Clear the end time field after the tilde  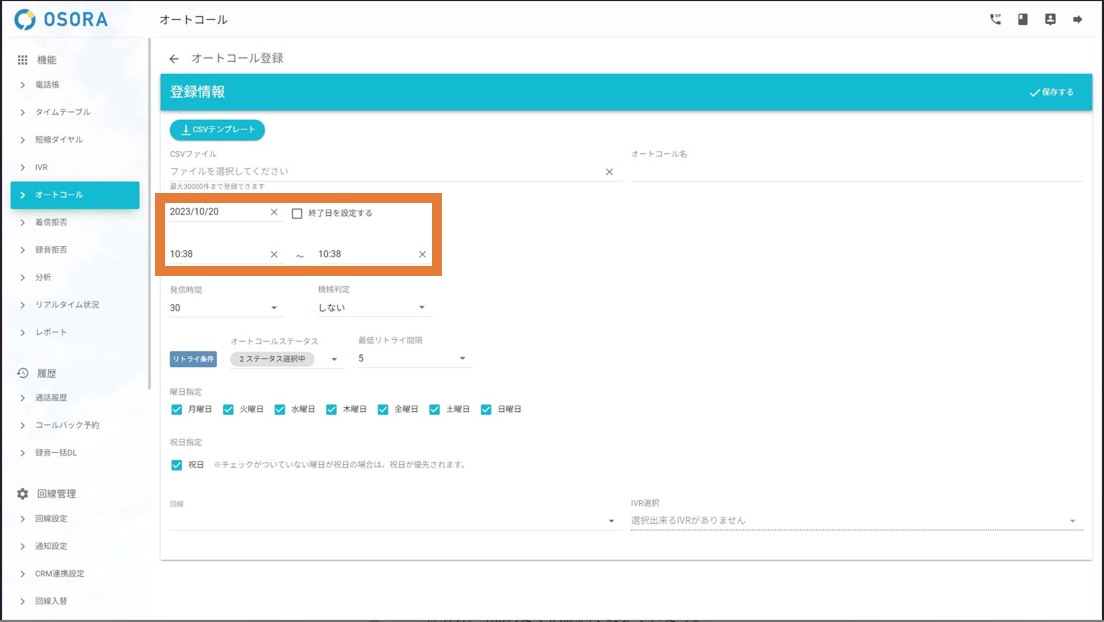tap(422, 254)
